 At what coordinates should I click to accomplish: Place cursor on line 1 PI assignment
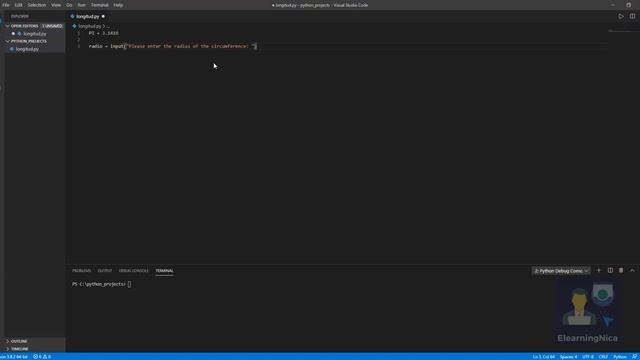(104, 33)
